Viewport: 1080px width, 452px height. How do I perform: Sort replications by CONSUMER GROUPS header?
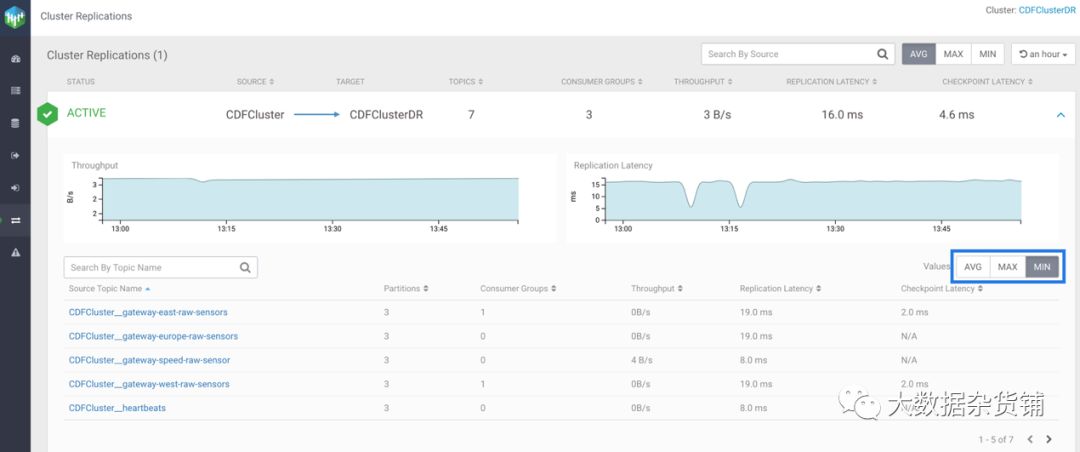point(601,81)
